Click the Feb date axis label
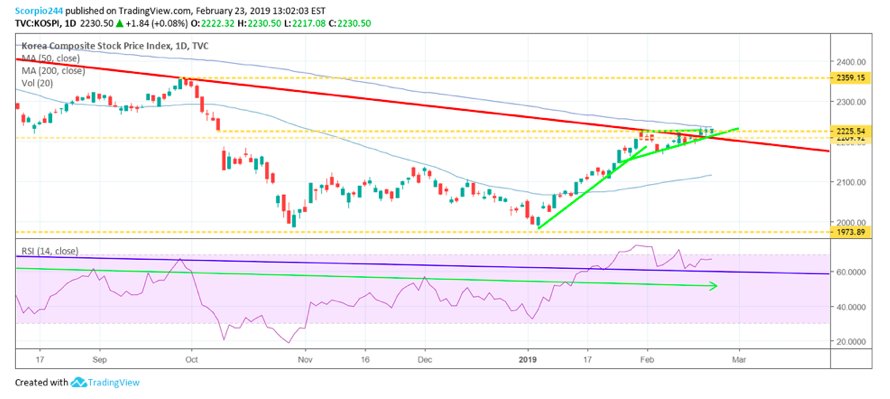 click(x=646, y=359)
